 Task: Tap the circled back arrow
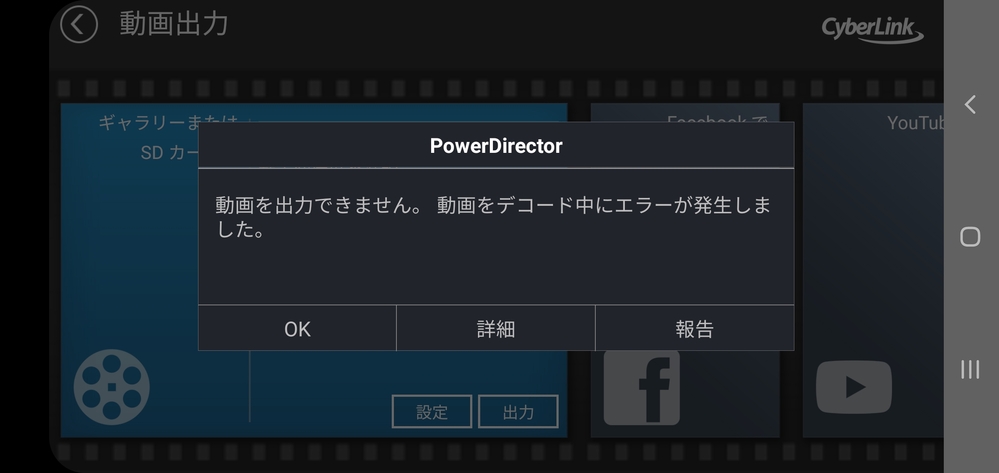[x=79, y=25]
